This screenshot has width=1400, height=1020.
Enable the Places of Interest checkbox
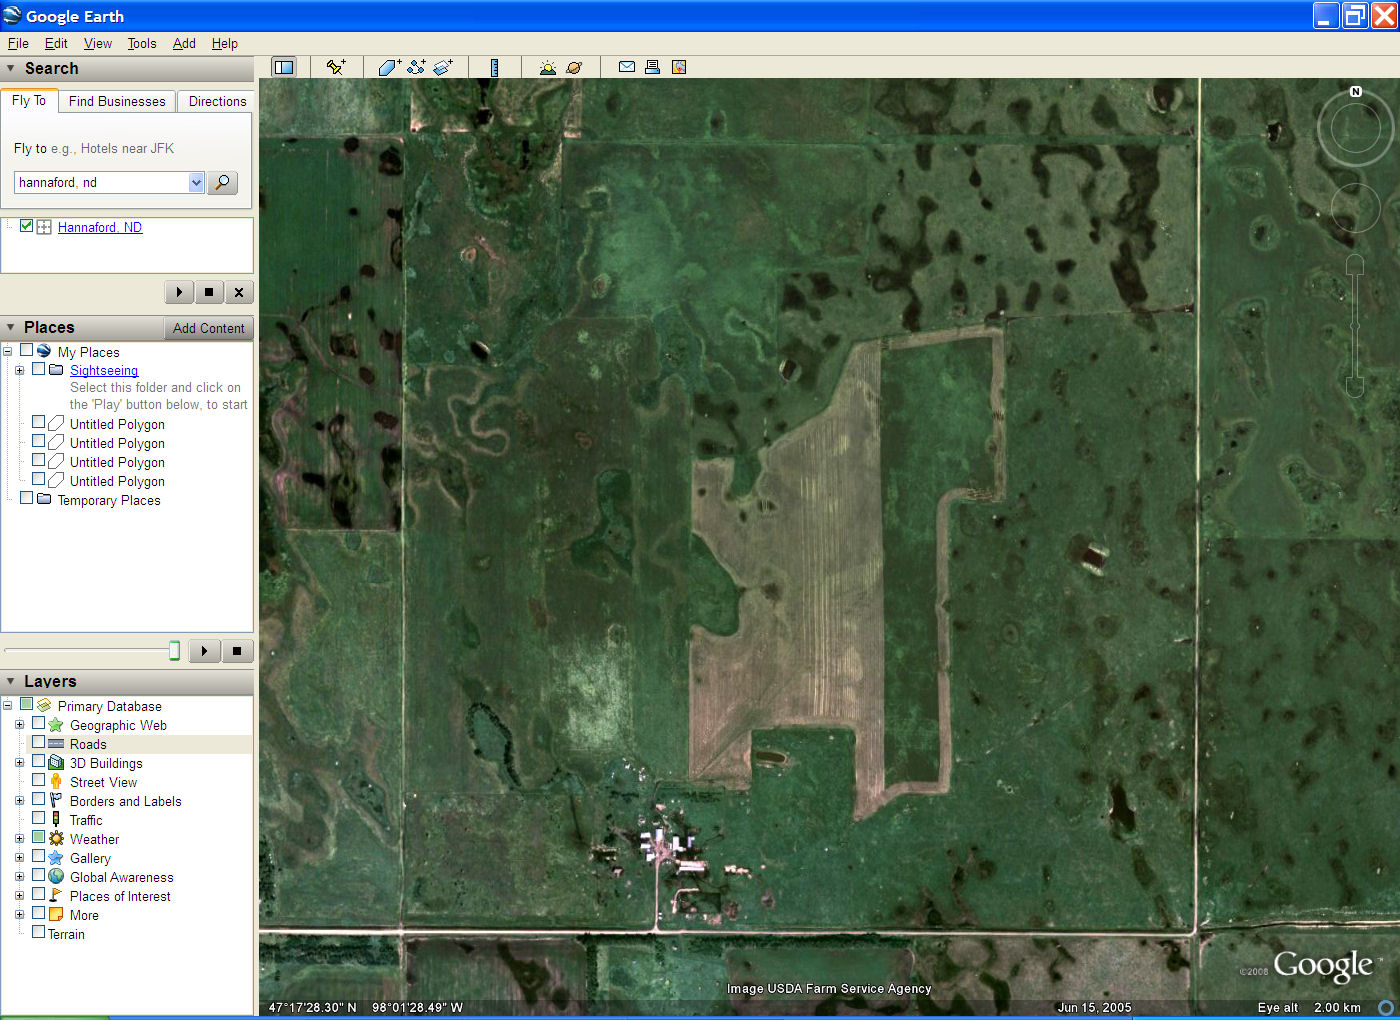click(38, 895)
